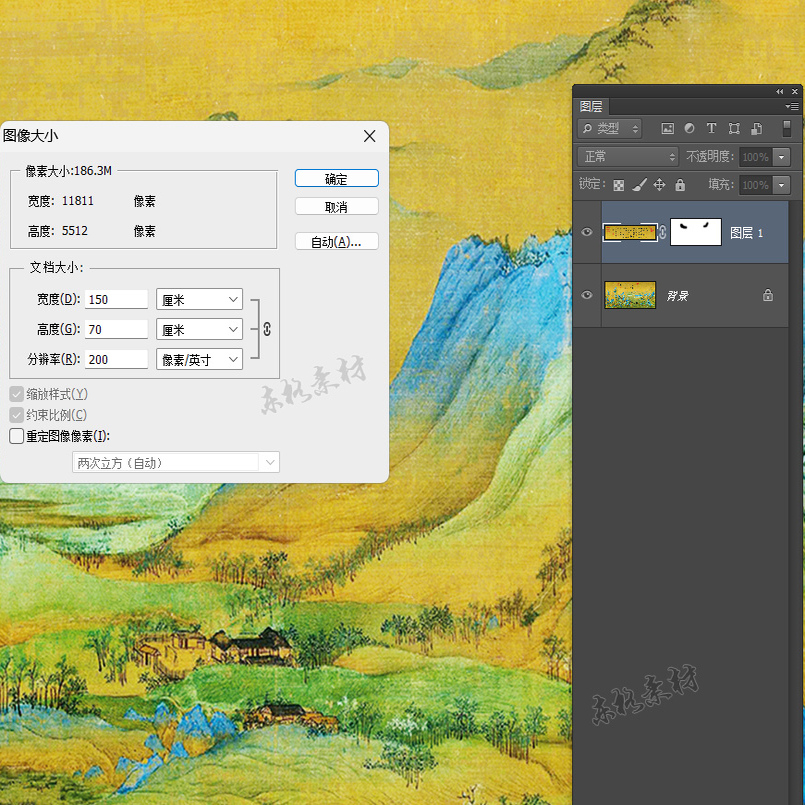This screenshot has height=805, width=805.
Task: Select the 图层 1 layer mask thumbnail
Action: (696, 232)
